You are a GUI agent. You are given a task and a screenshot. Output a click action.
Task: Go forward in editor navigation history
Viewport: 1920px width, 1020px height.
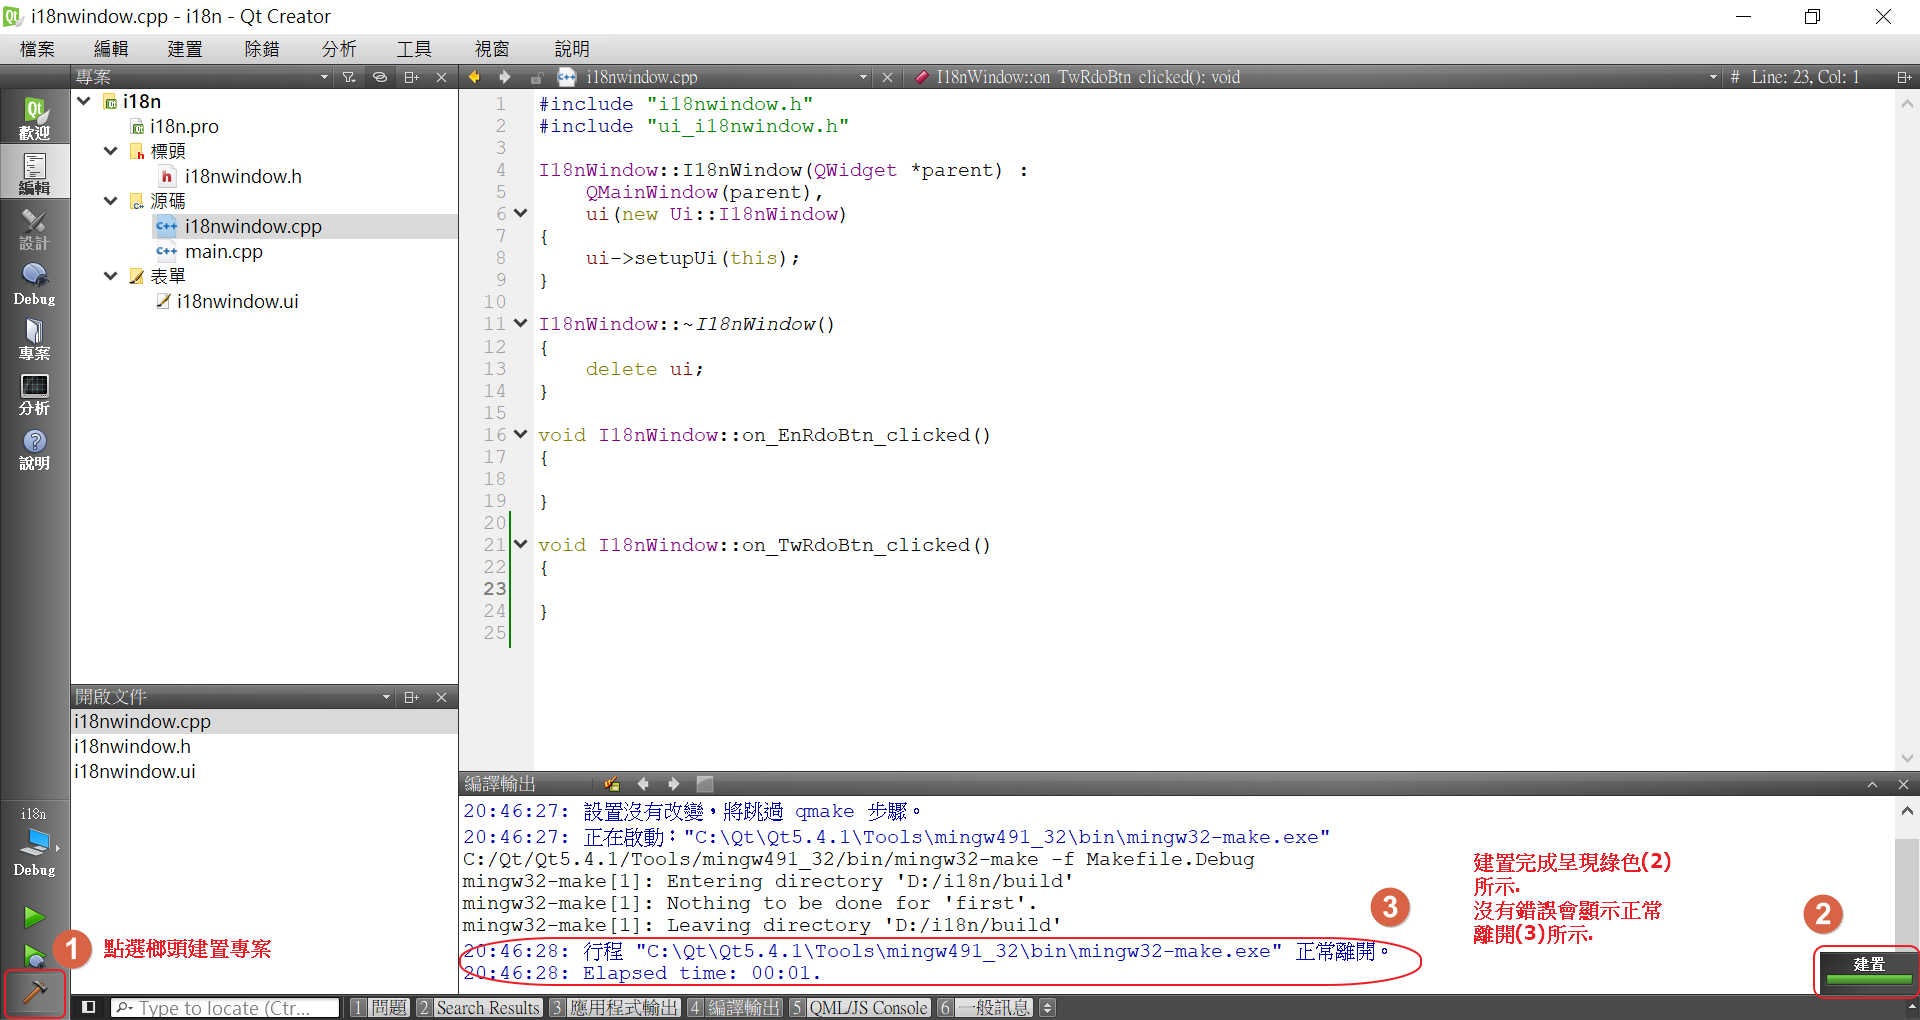(504, 77)
